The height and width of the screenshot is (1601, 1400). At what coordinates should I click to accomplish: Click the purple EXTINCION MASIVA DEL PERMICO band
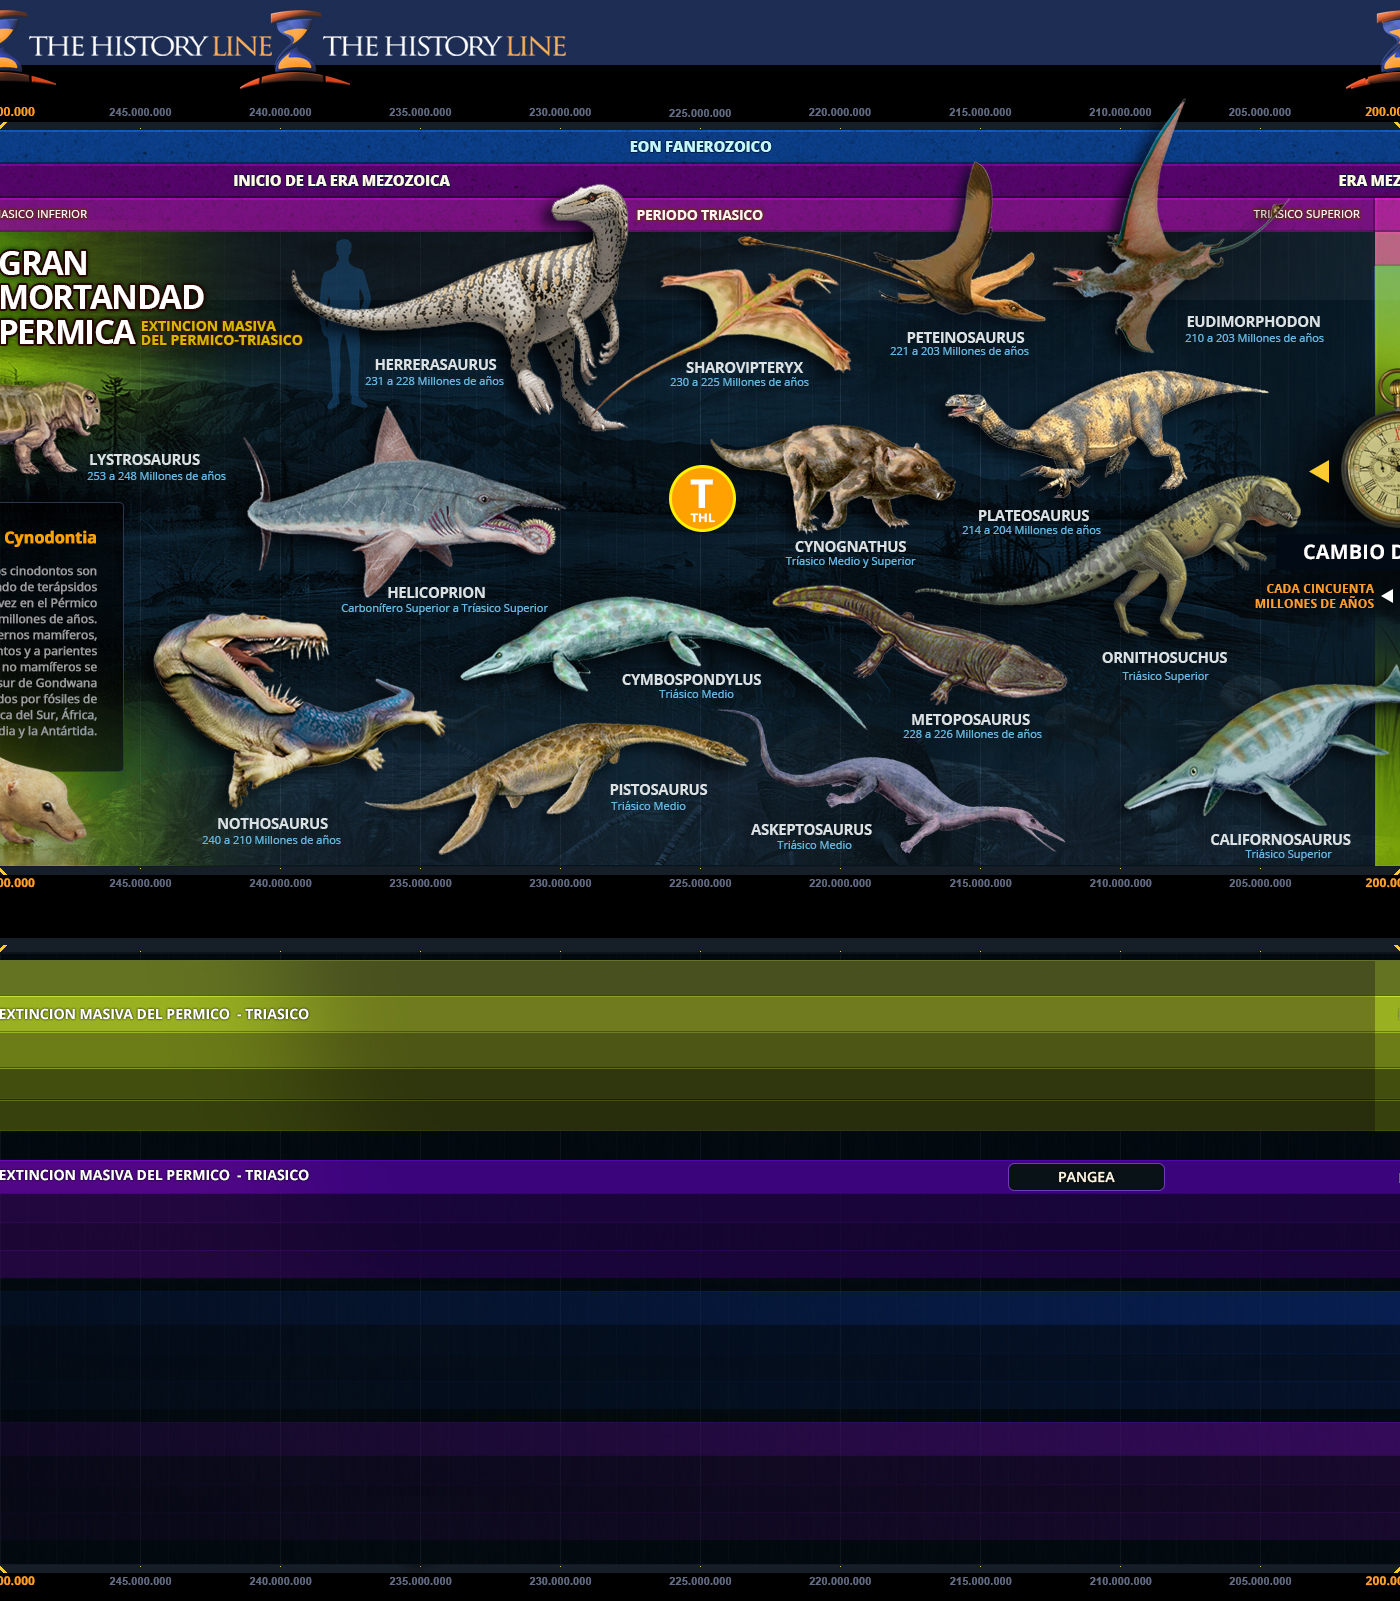tap(700, 1176)
